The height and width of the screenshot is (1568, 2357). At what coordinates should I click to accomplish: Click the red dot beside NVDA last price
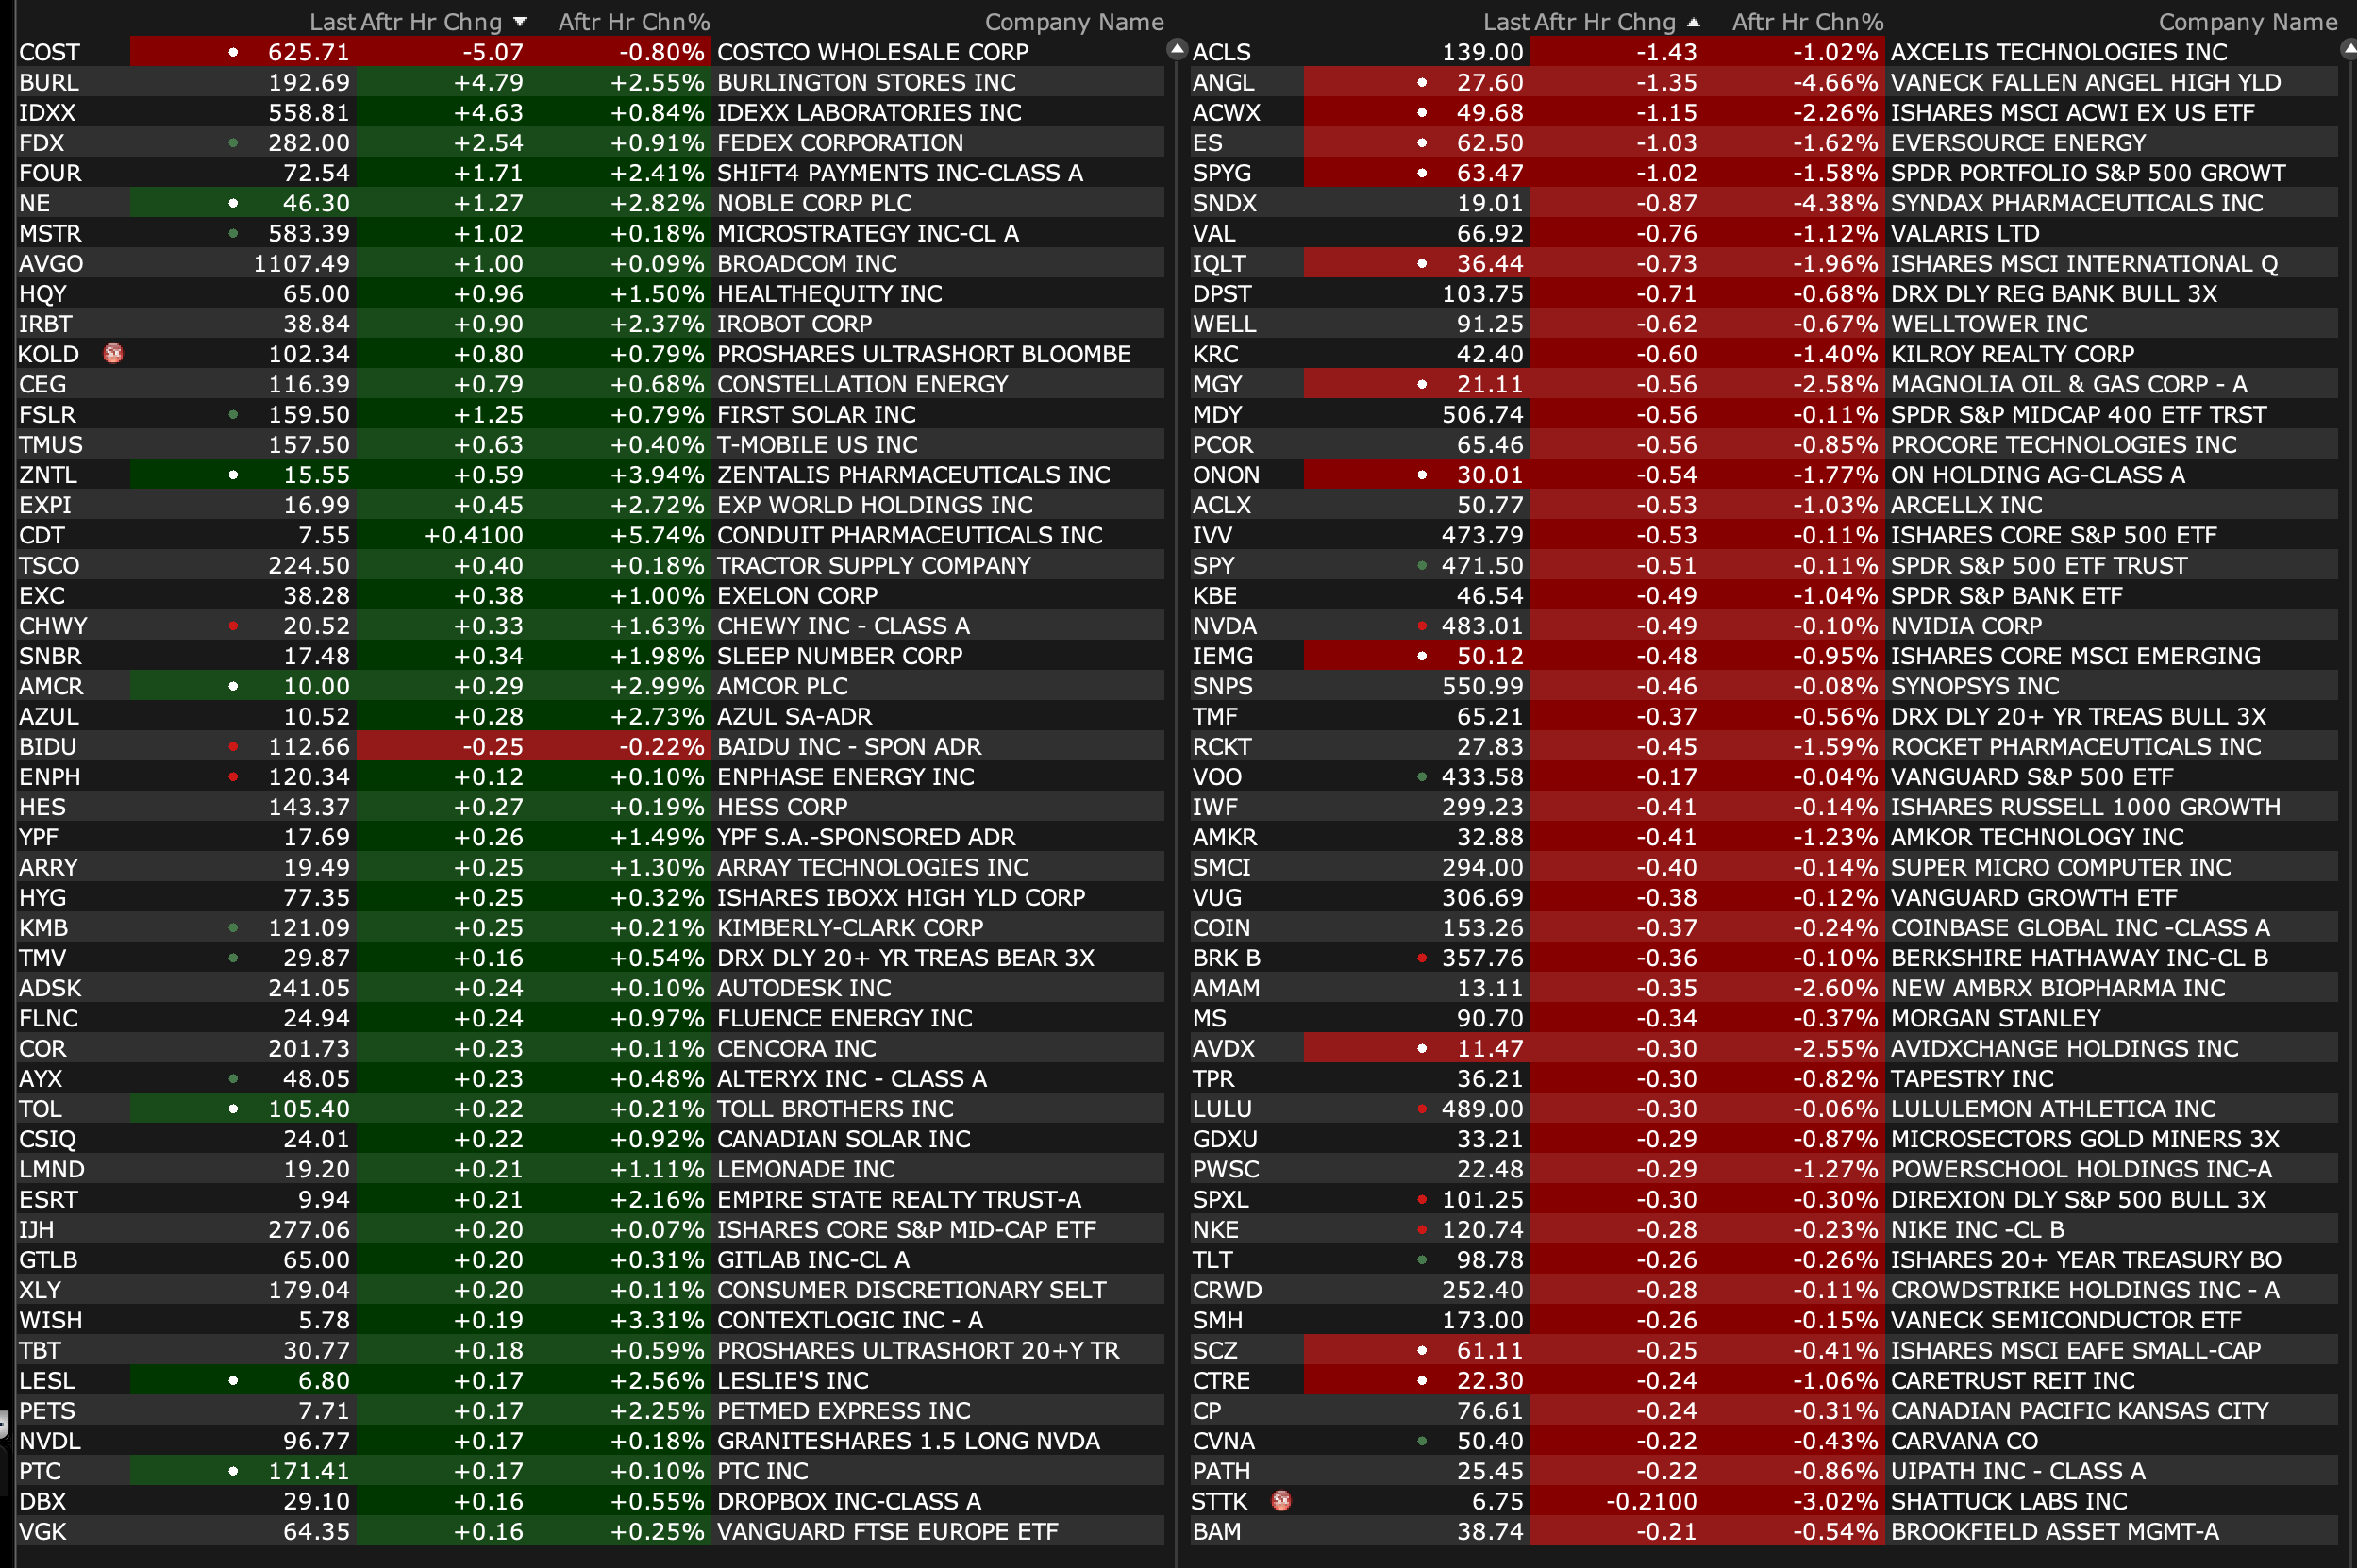pyautogui.click(x=1422, y=626)
